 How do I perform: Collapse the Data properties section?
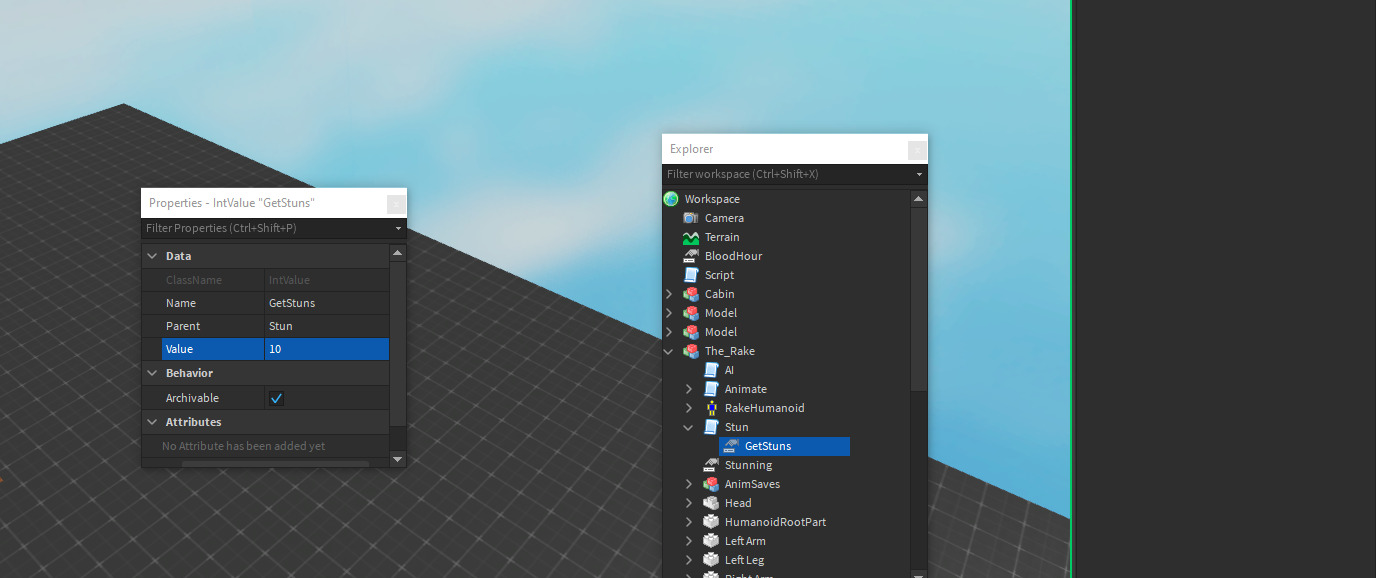point(152,256)
